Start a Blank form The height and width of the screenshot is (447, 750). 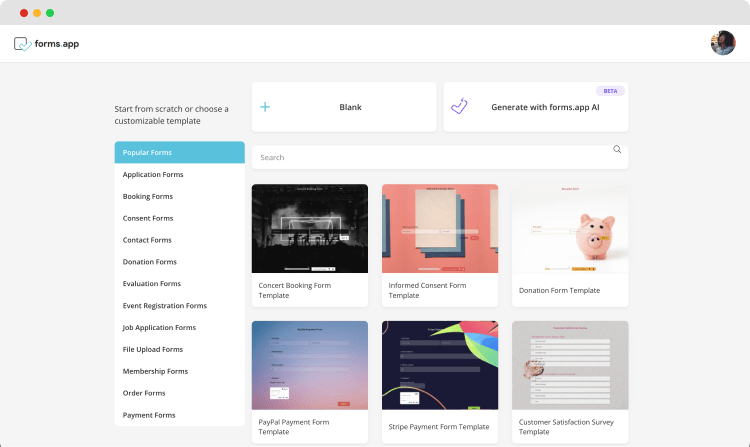coord(344,107)
